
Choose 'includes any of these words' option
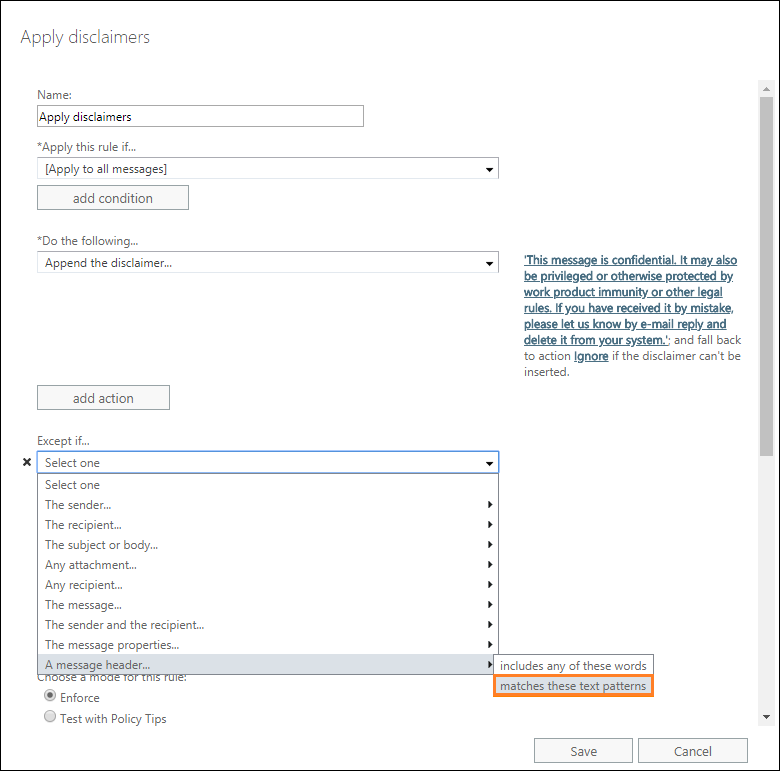(x=573, y=665)
